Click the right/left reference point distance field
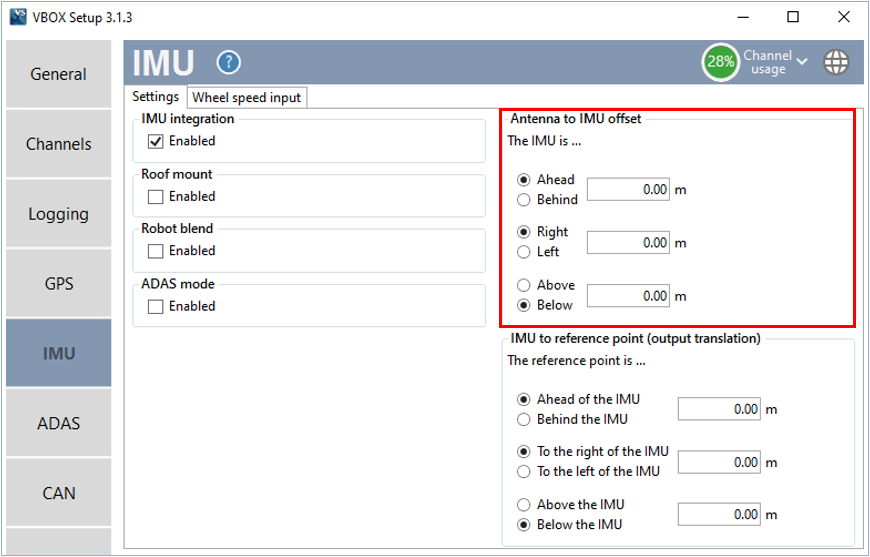The height and width of the screenshot is (557, 870). coord(719,462)
